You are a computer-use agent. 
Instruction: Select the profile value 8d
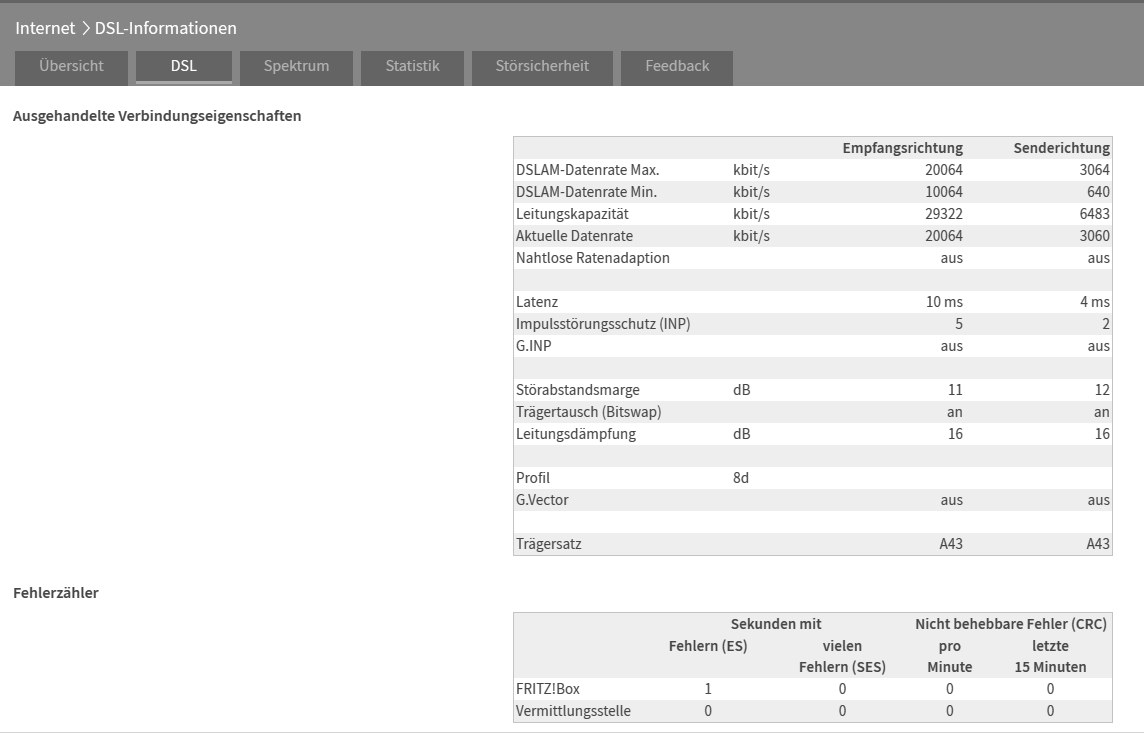tap(741, 478)
